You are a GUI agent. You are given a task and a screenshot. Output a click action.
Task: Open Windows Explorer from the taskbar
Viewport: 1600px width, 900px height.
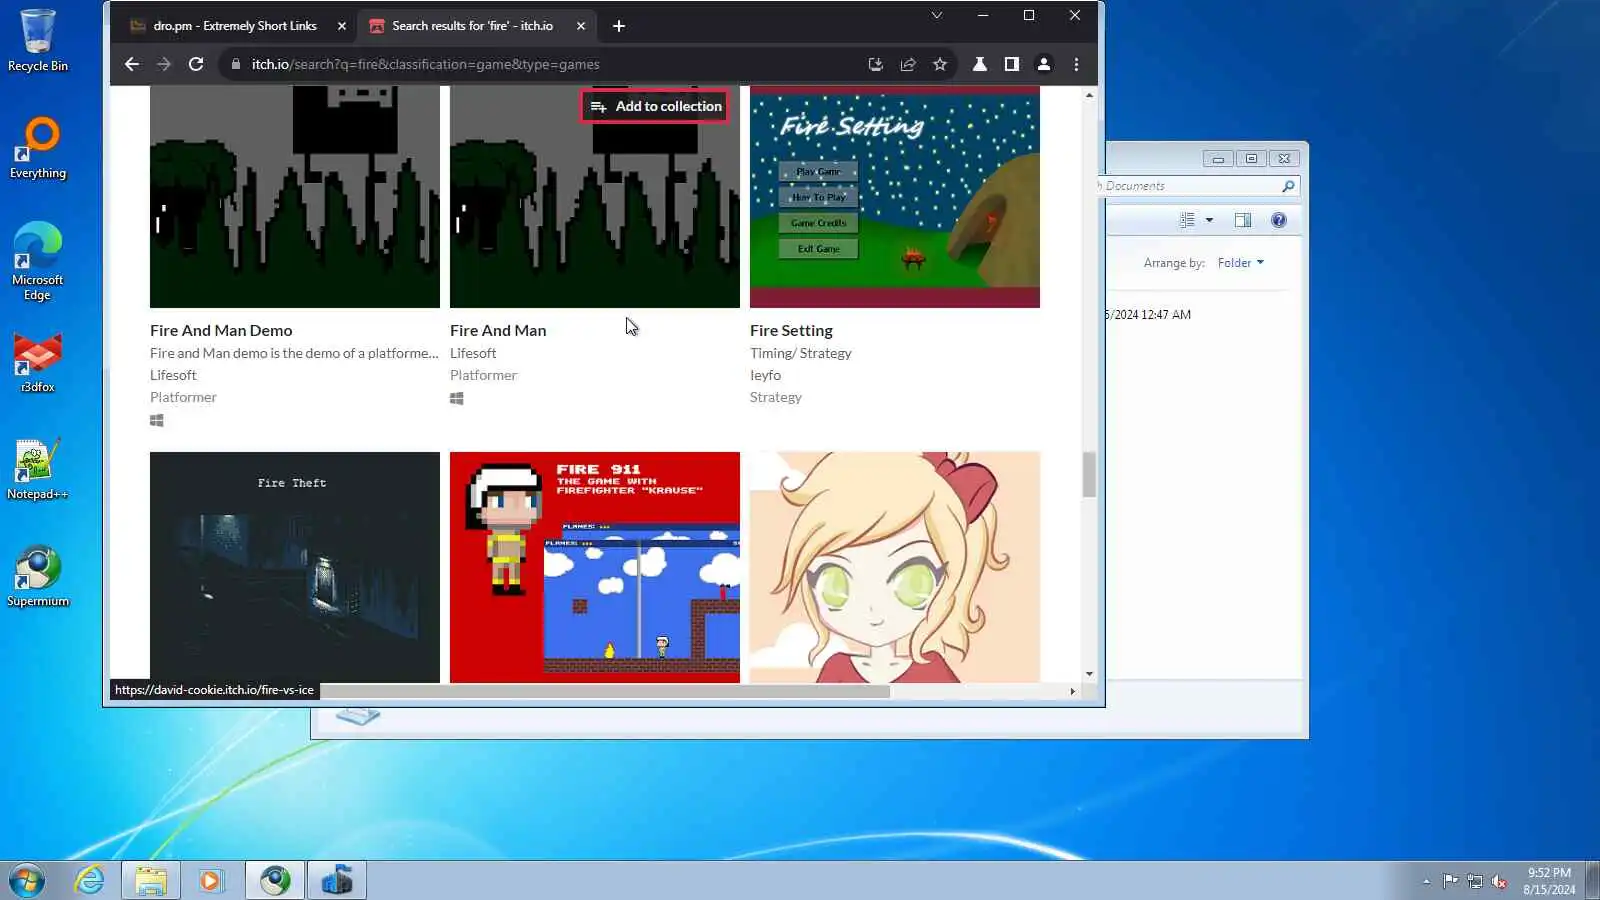151,880
